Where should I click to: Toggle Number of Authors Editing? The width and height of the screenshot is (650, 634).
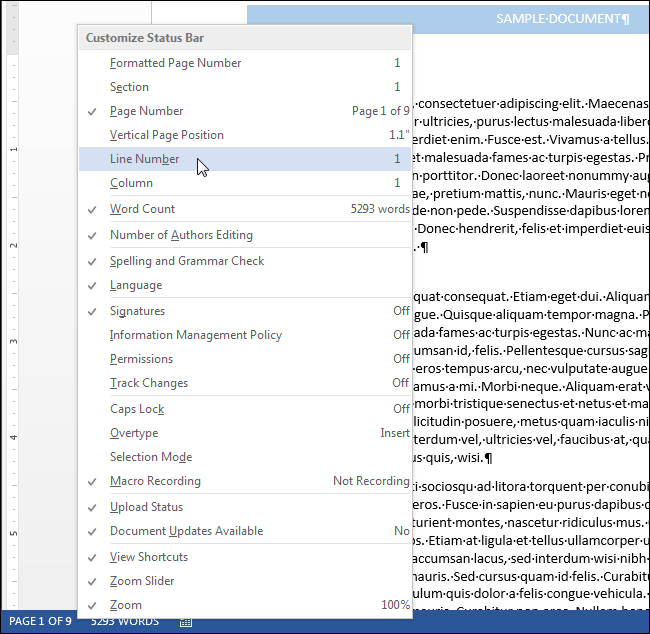coord(245,235)
